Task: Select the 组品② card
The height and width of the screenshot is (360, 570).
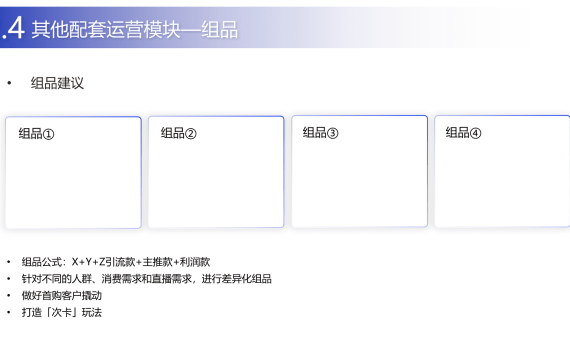Action: tap(216, 172)
